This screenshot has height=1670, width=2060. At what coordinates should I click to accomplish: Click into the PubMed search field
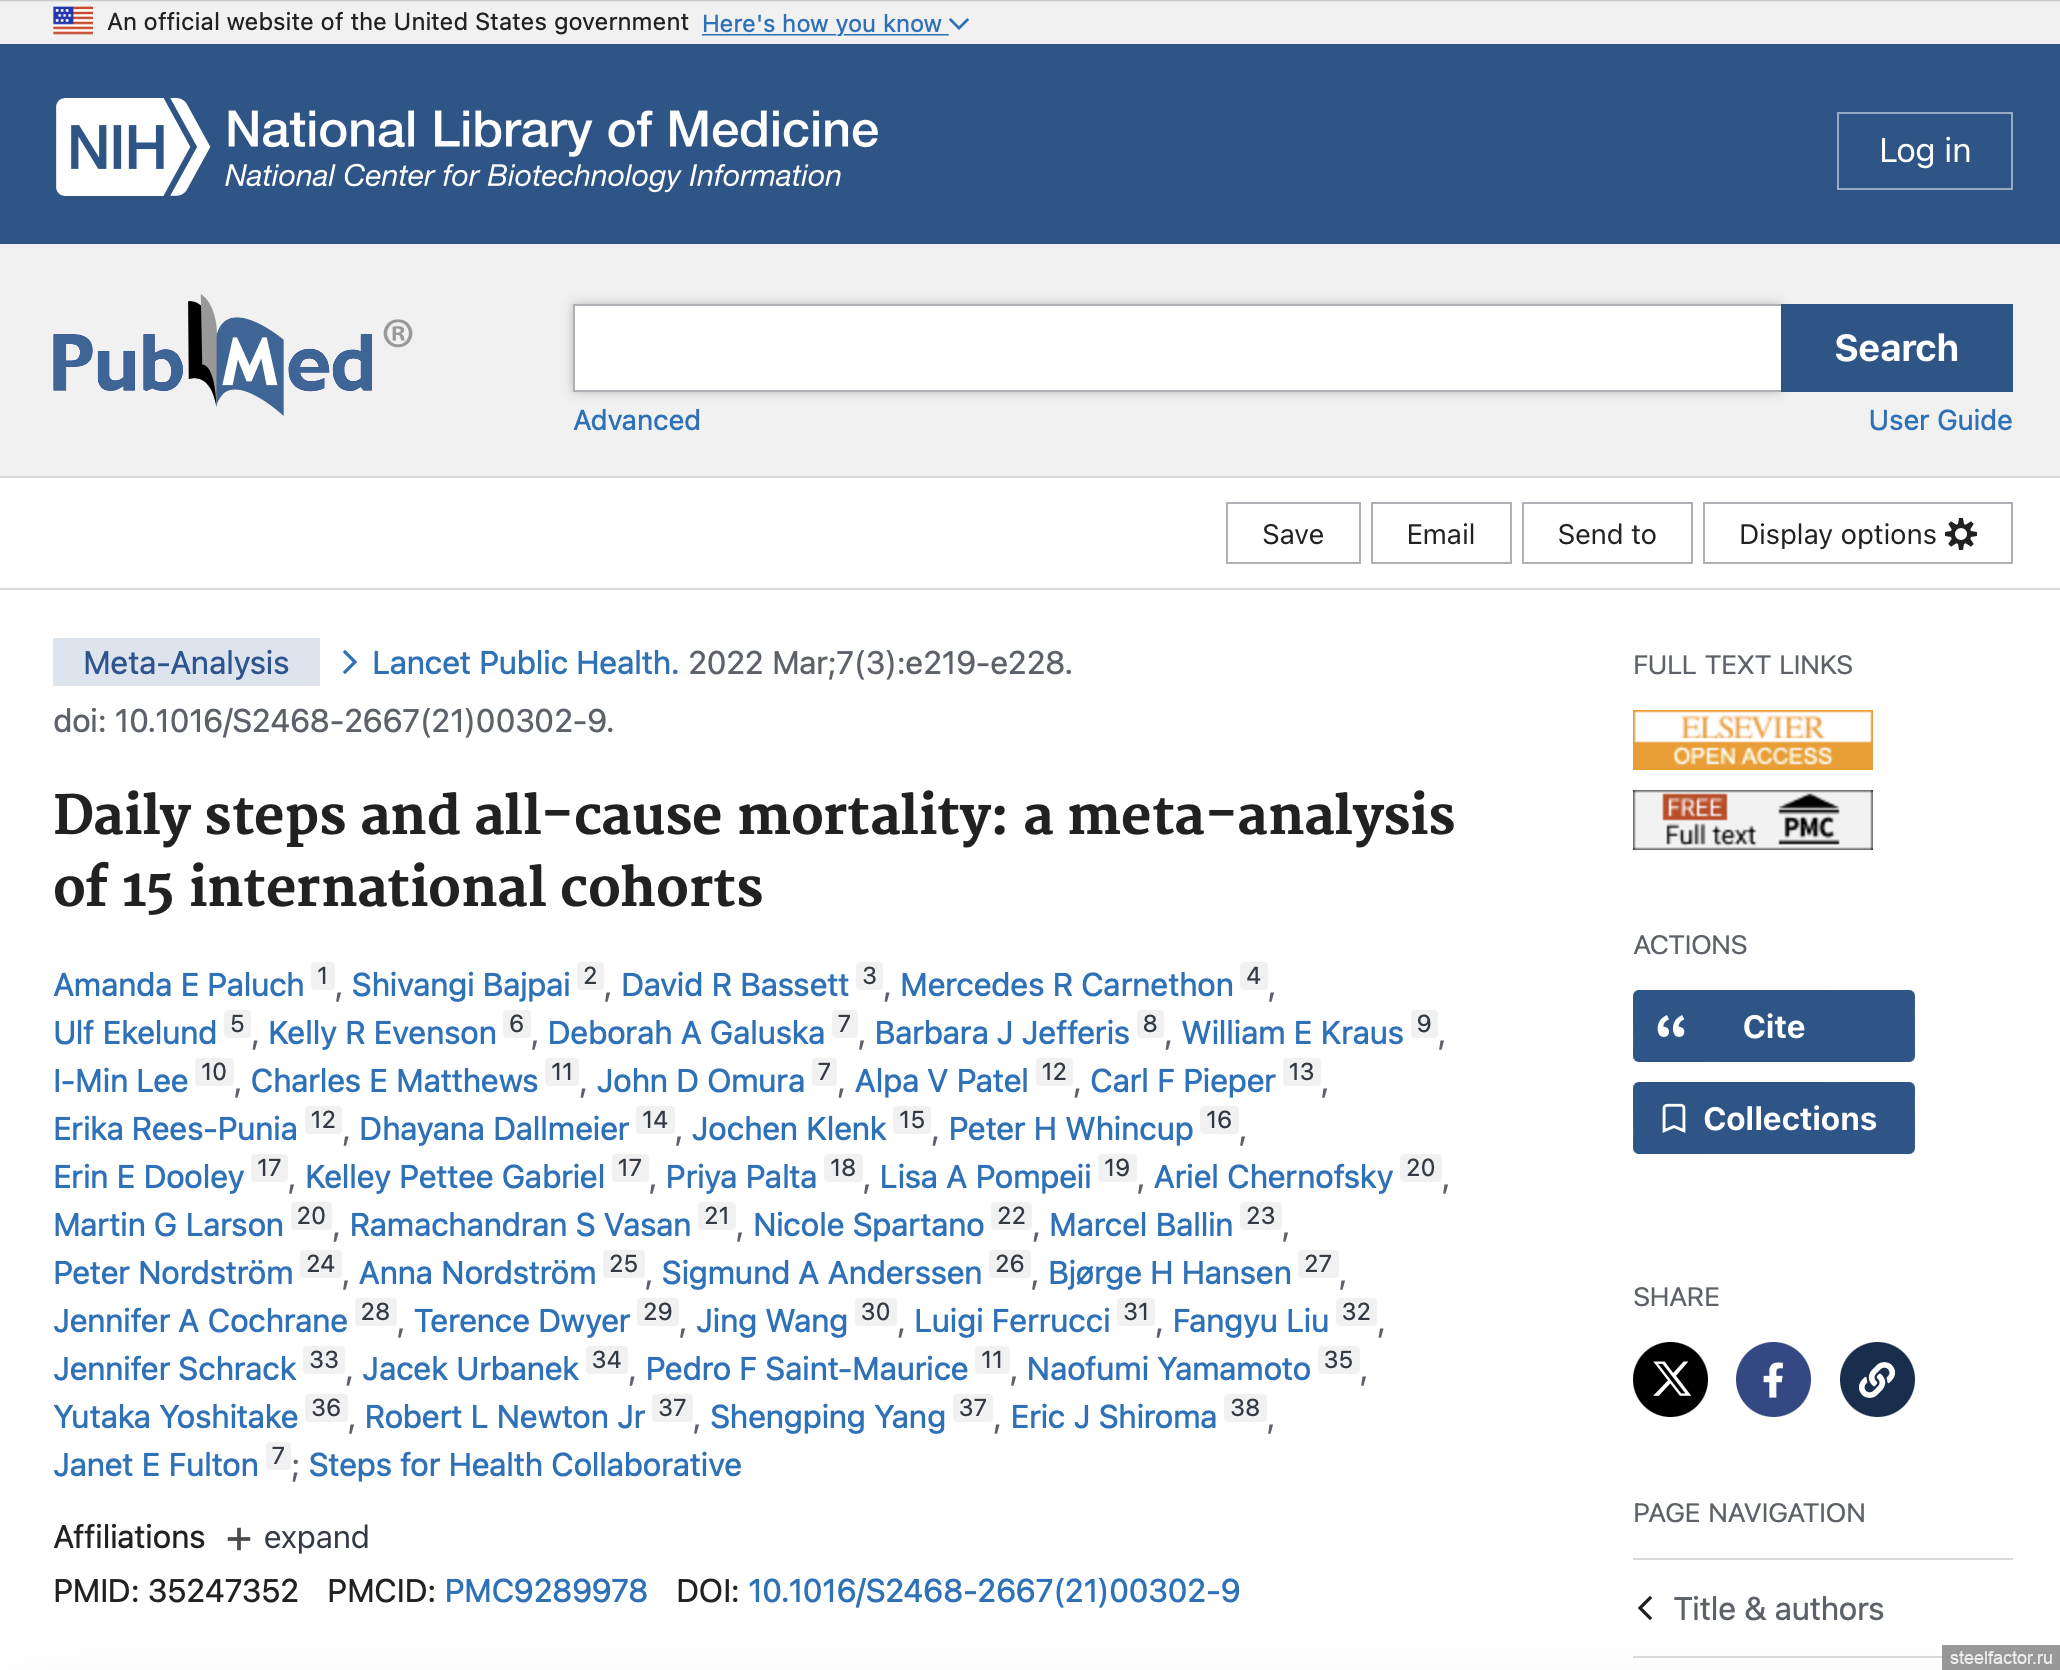click(x=1176, y=348)
